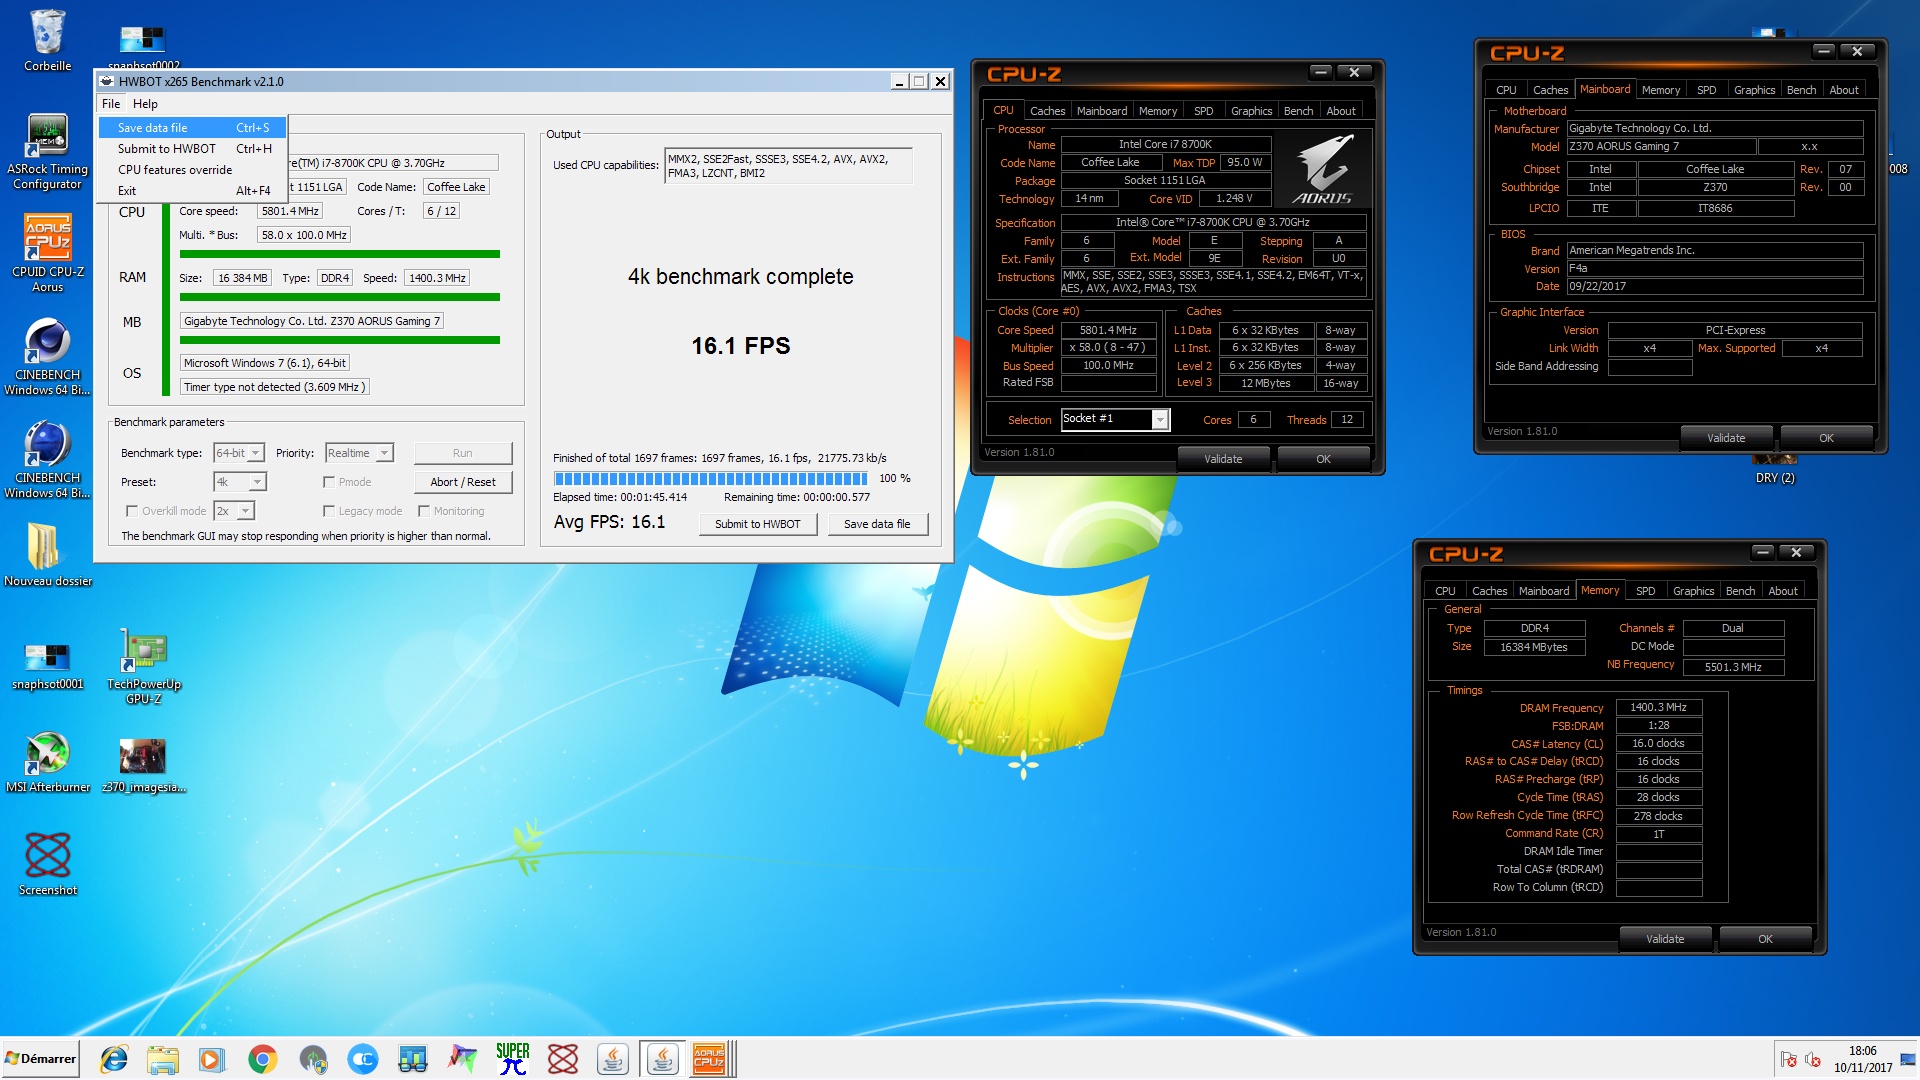Click the second Java taskbar icon
Viewport: 1920px width, 1080px height.
(662, 1059)
